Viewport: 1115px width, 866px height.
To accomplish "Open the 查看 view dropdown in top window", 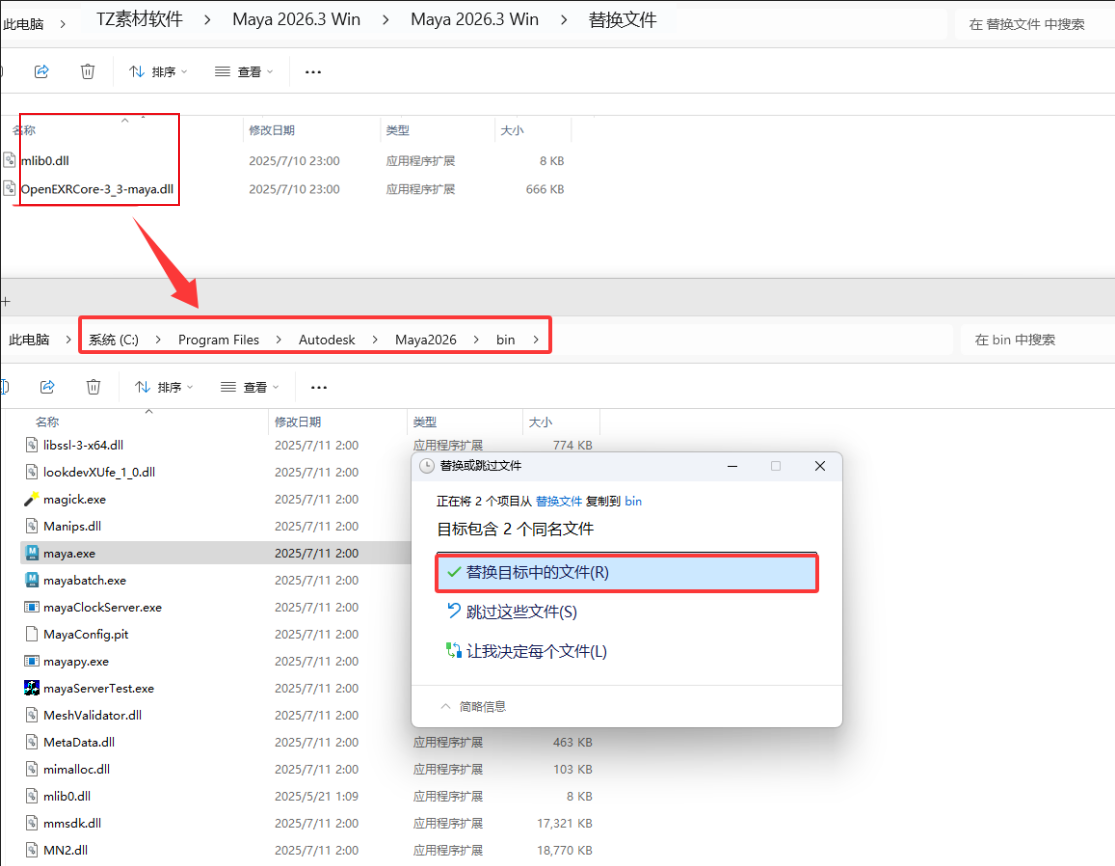I will (x=244, y=72).
